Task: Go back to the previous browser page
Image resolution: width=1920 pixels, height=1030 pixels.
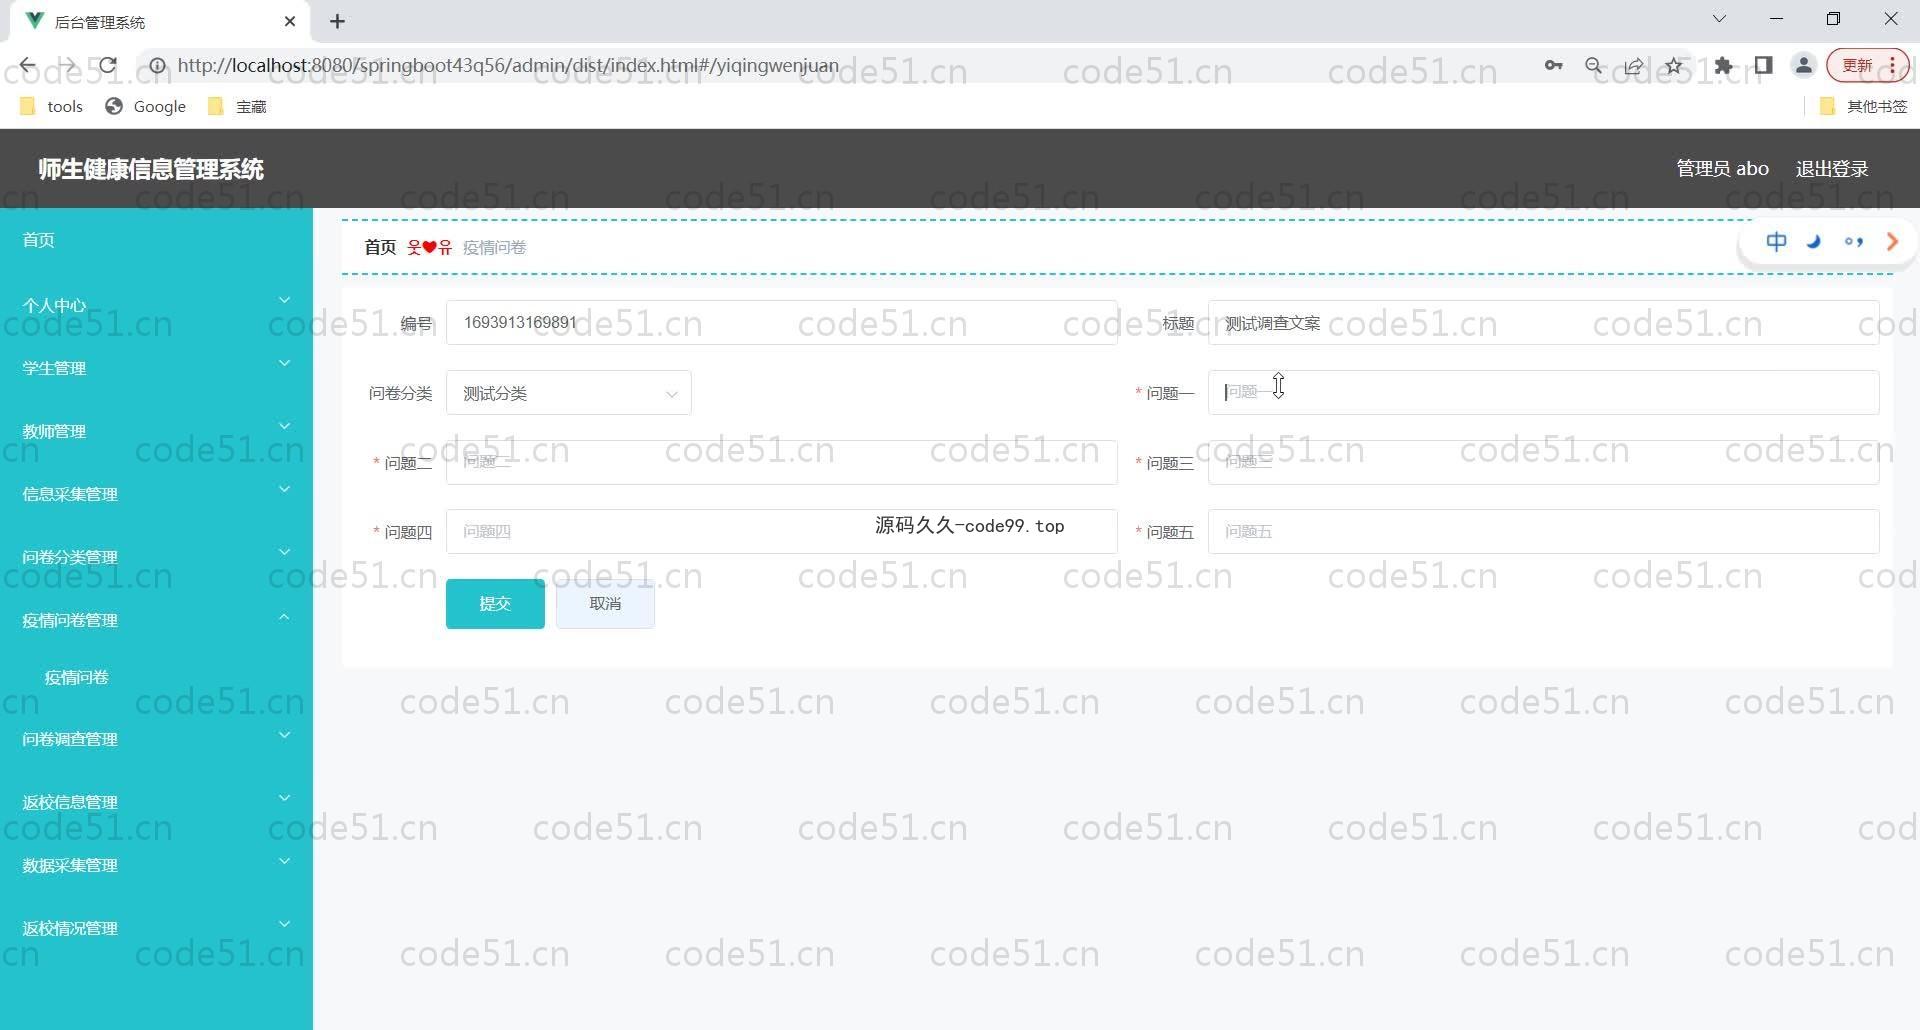Action: 27,66
